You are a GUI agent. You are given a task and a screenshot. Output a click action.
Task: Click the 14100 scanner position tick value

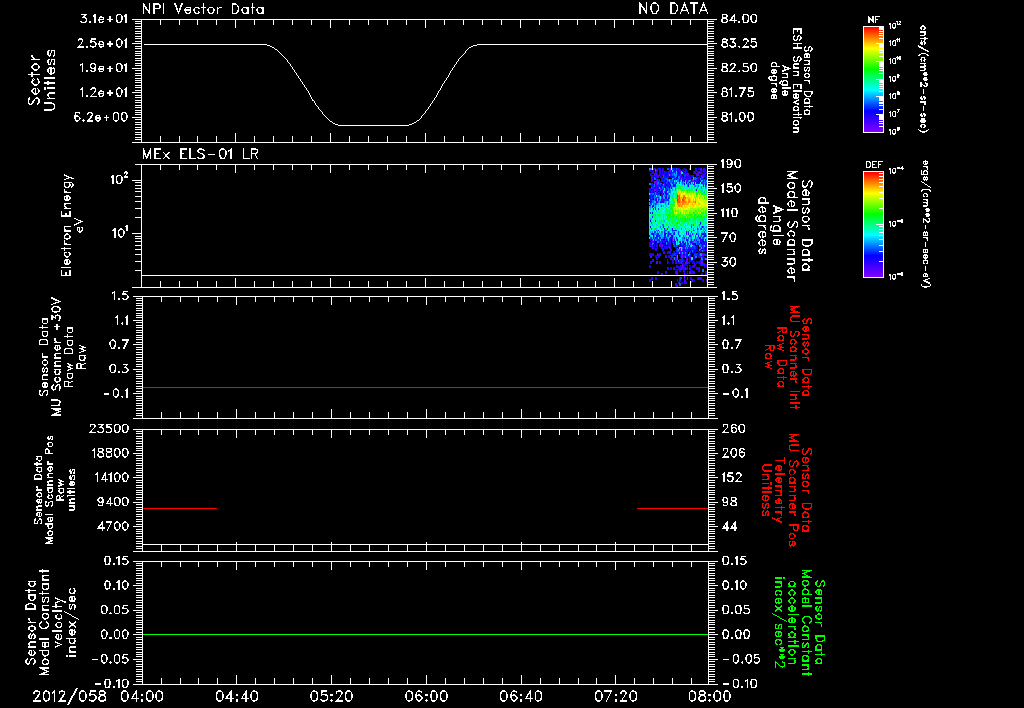(x=108, y=477)
